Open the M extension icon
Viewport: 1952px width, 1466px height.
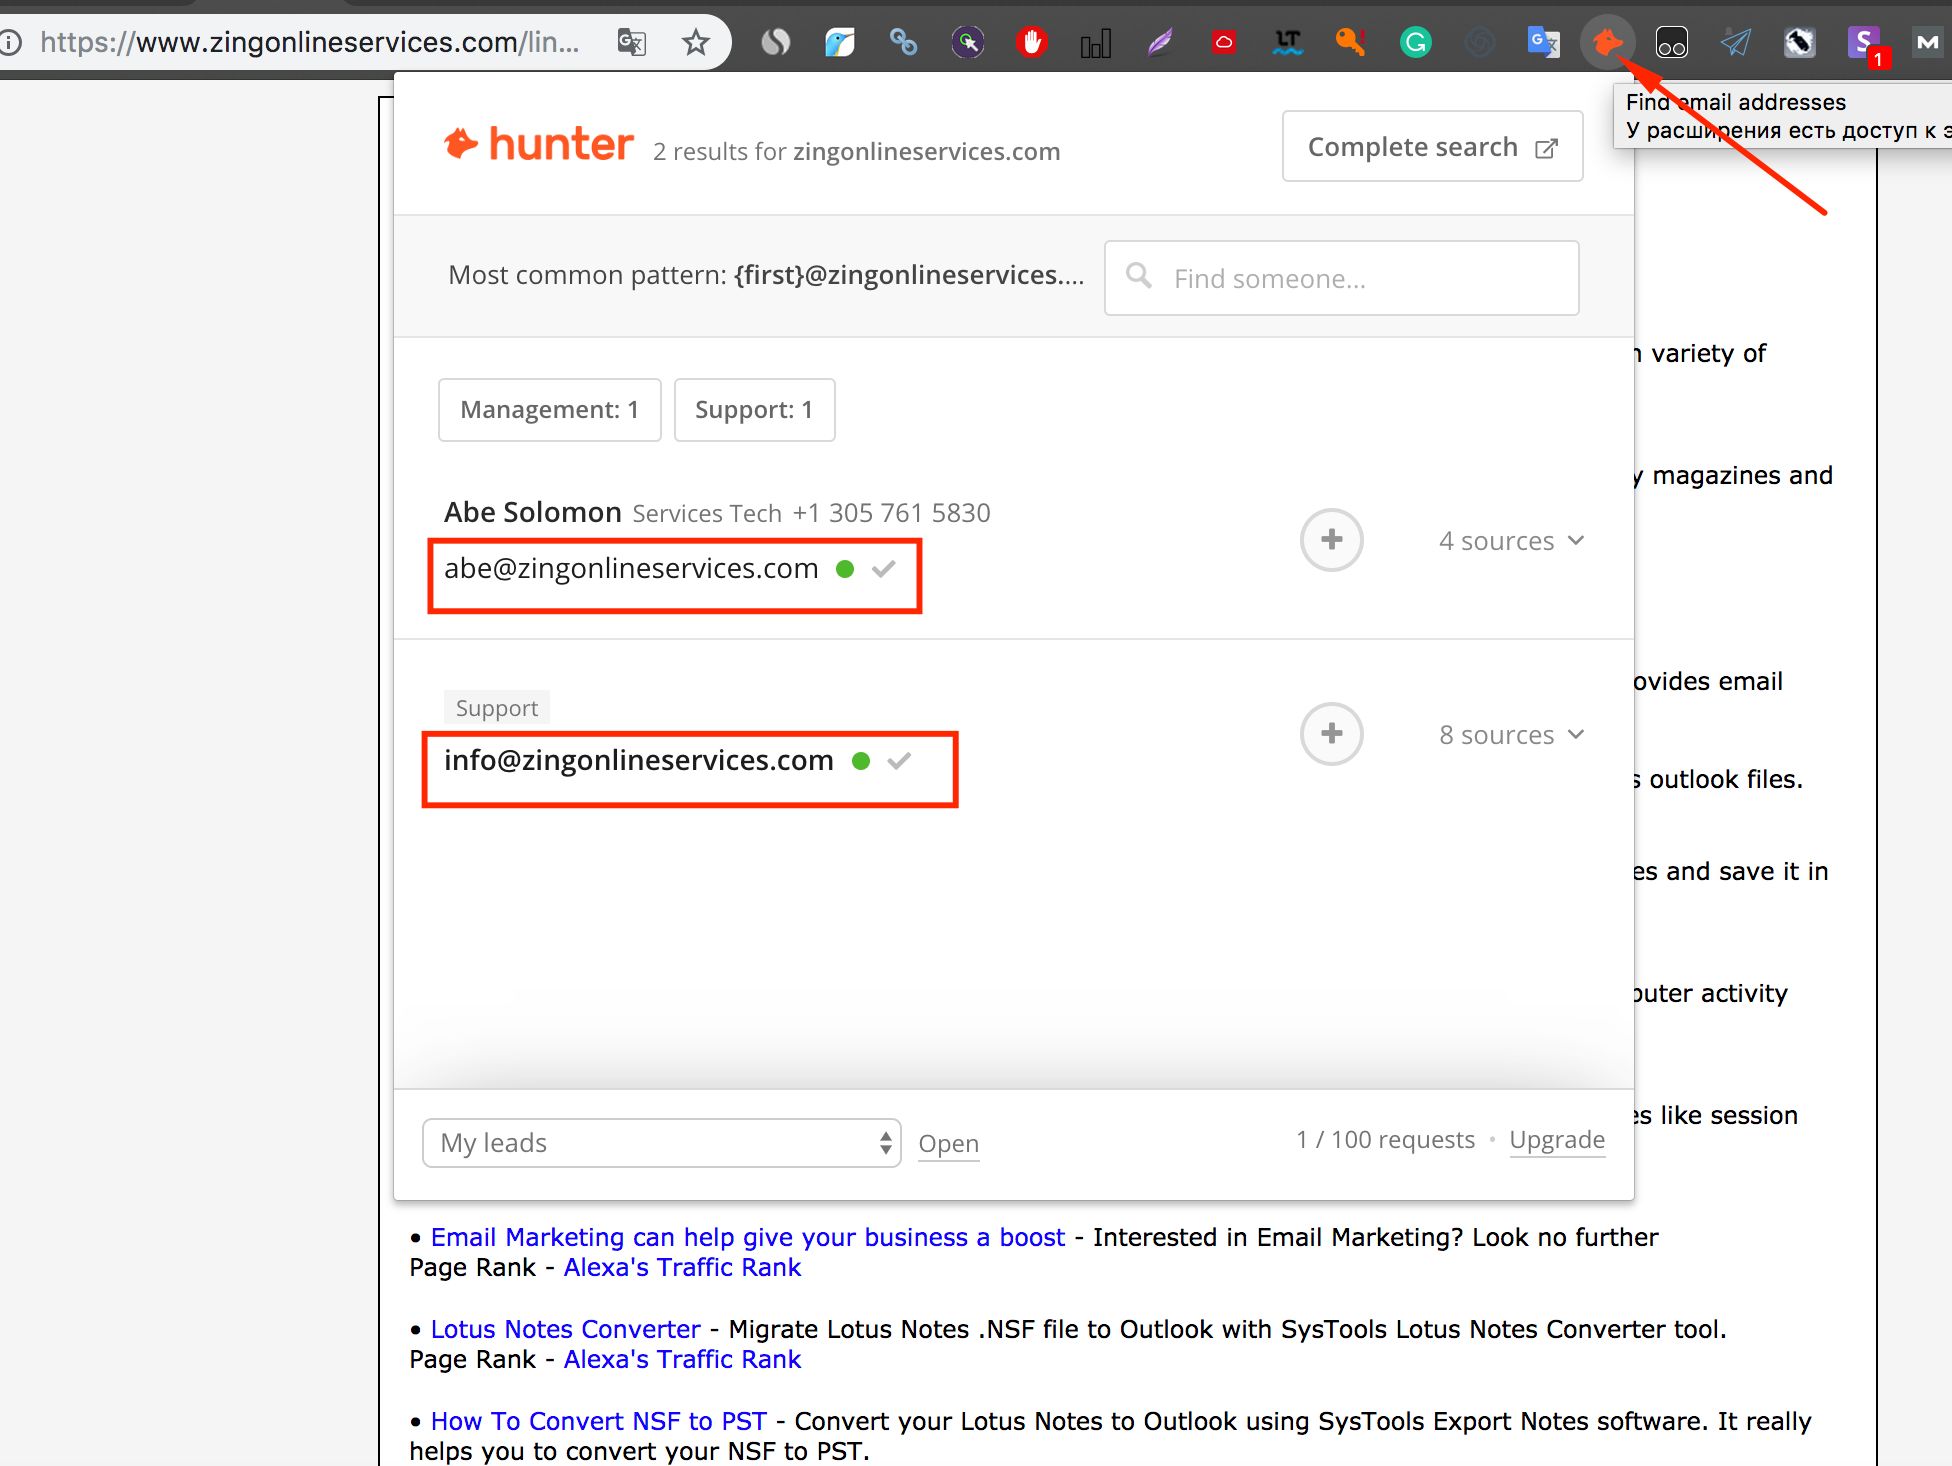coord(1927,42)
